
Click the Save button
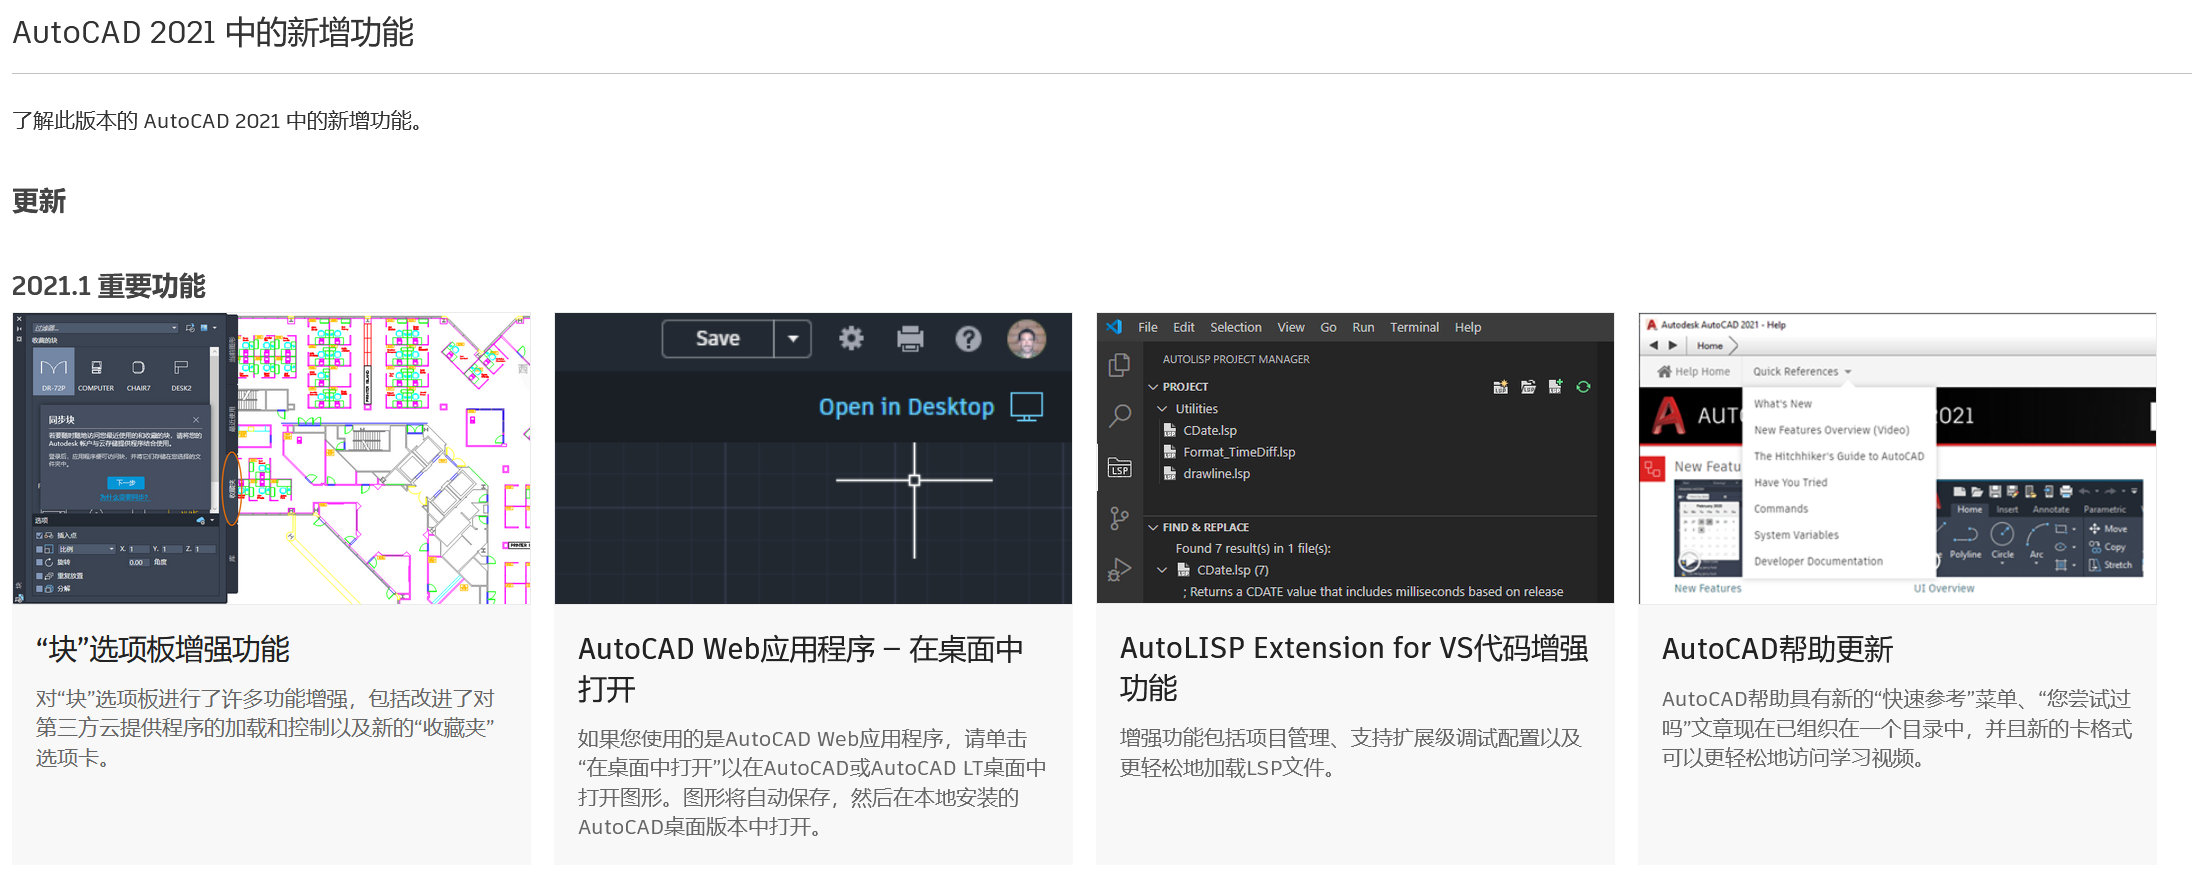[x=718, y=339]
